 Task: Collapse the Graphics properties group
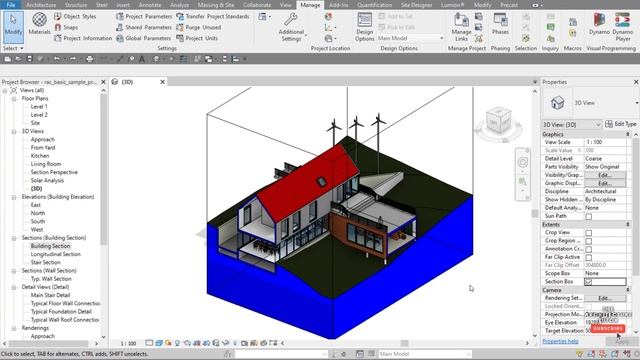coord(628,134)
